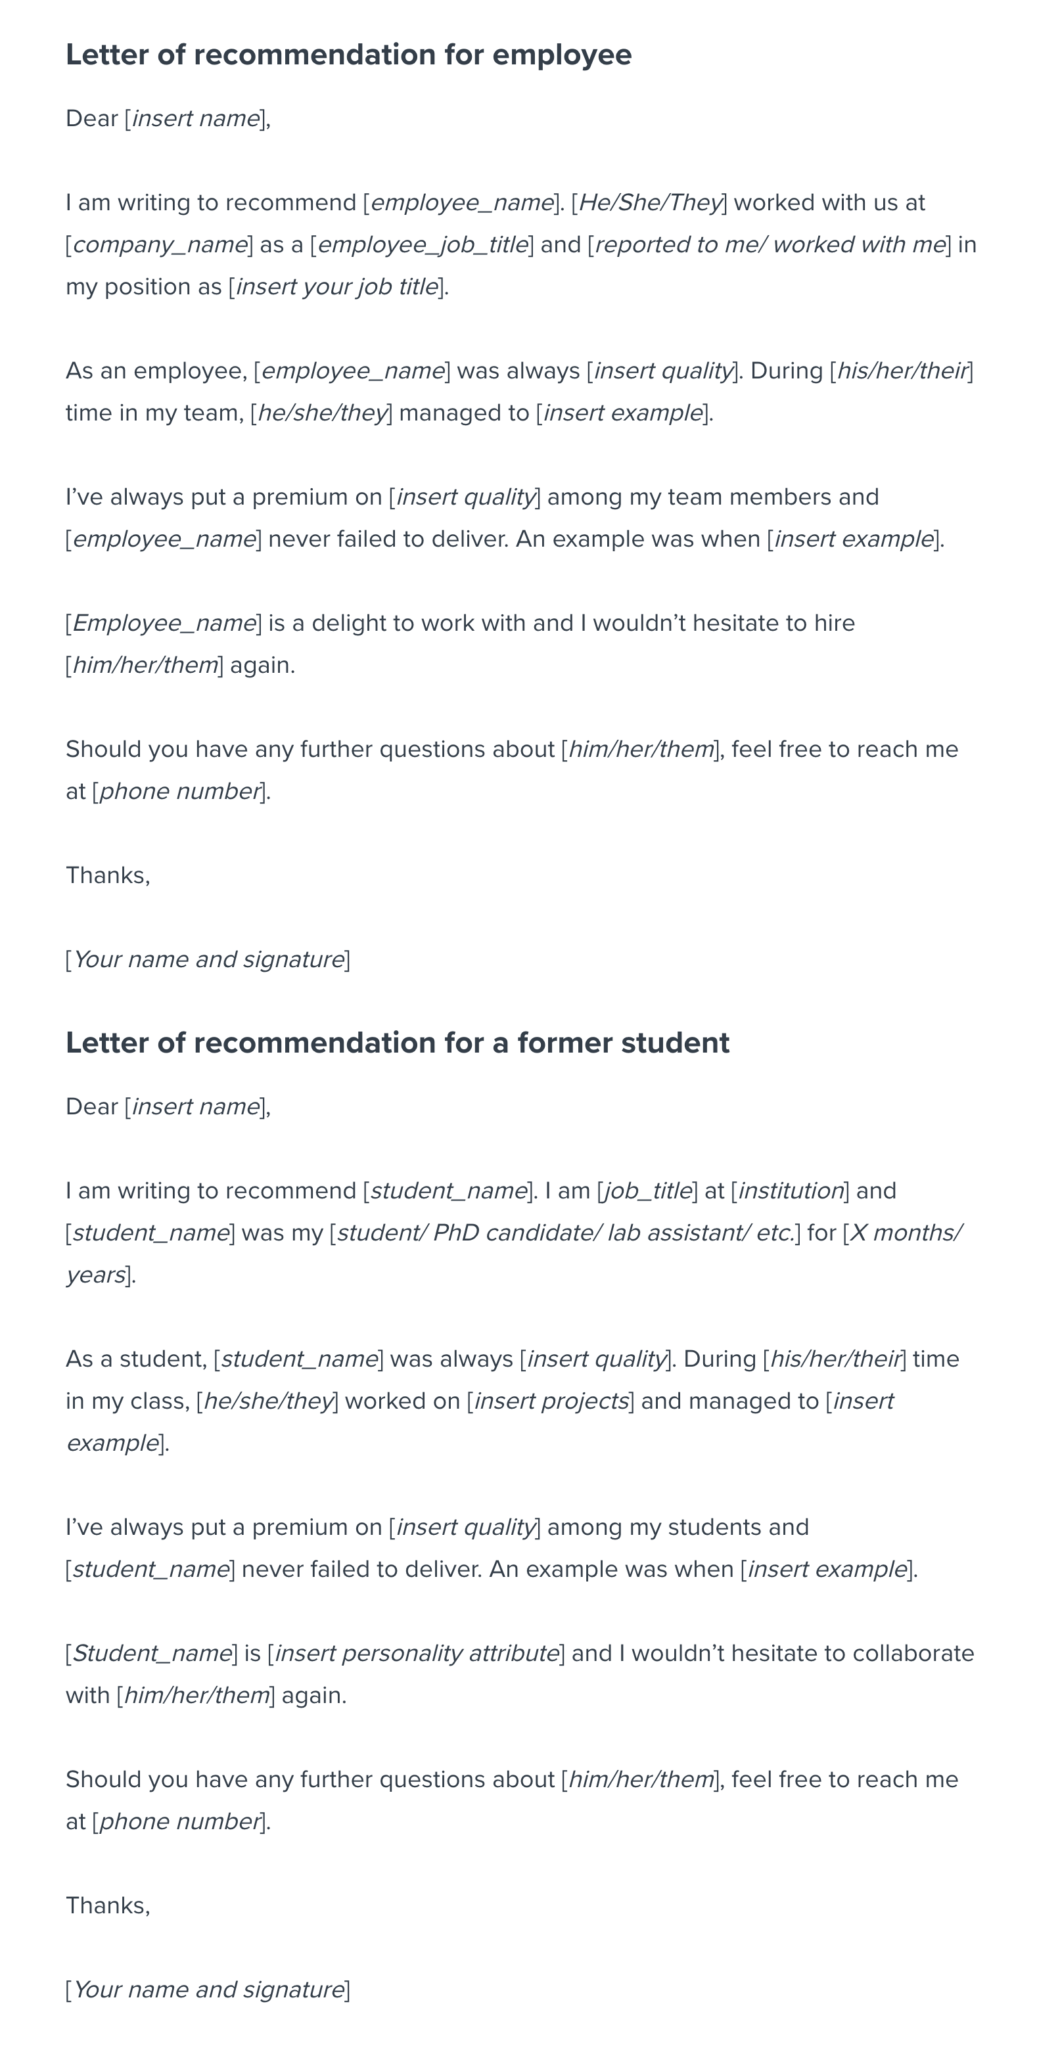Click the [student/ PhD candidate/ lab assistant/ etc.] placeholder
This screenshot has width=1060, height=2048.
coord(564,1233)
